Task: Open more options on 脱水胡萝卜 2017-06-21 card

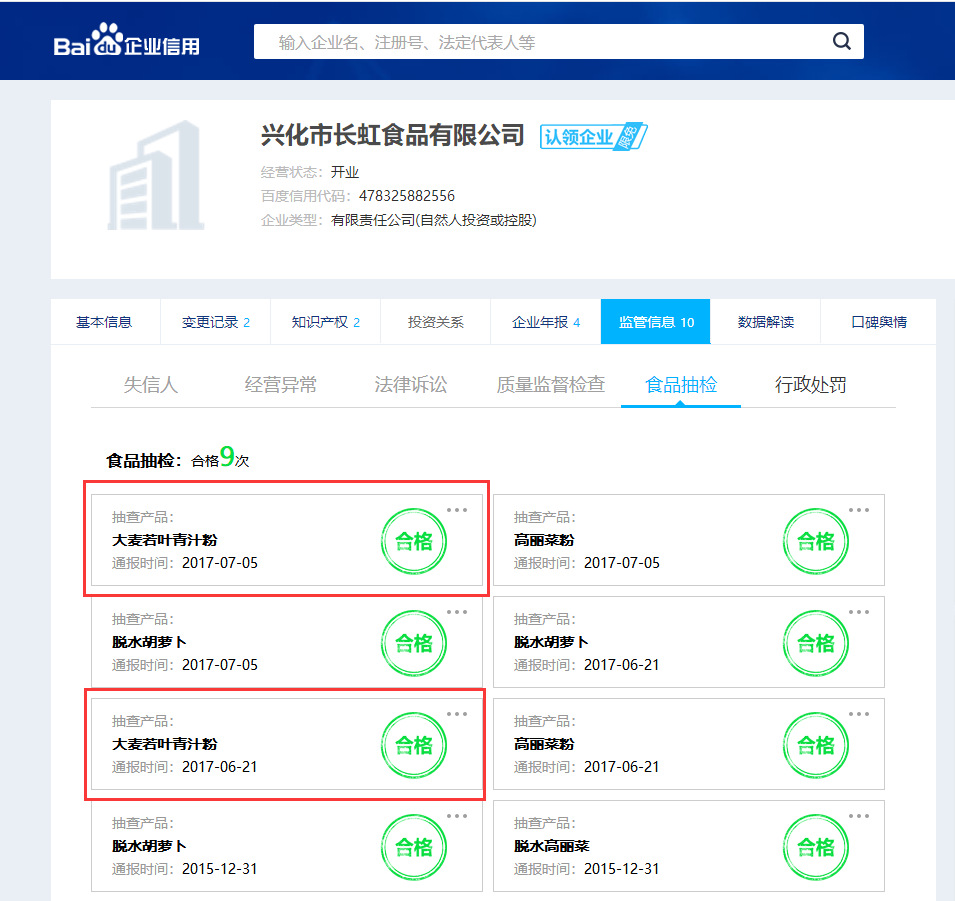Action: pyautogui.click(x=859, y=612)
